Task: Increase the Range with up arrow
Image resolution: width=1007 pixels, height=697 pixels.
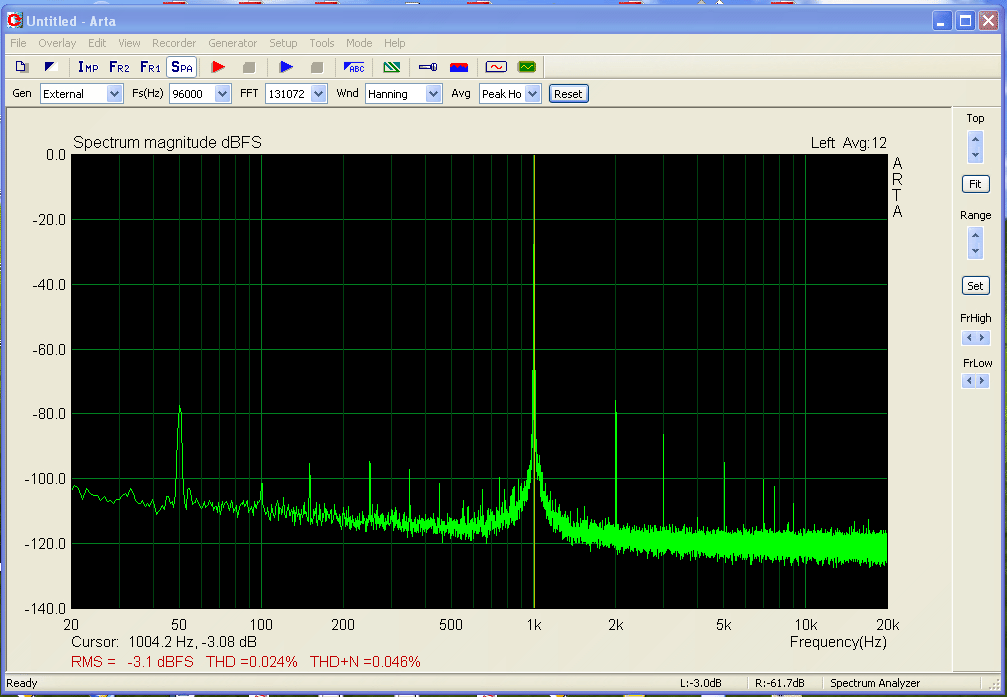Action: point(976,236)
